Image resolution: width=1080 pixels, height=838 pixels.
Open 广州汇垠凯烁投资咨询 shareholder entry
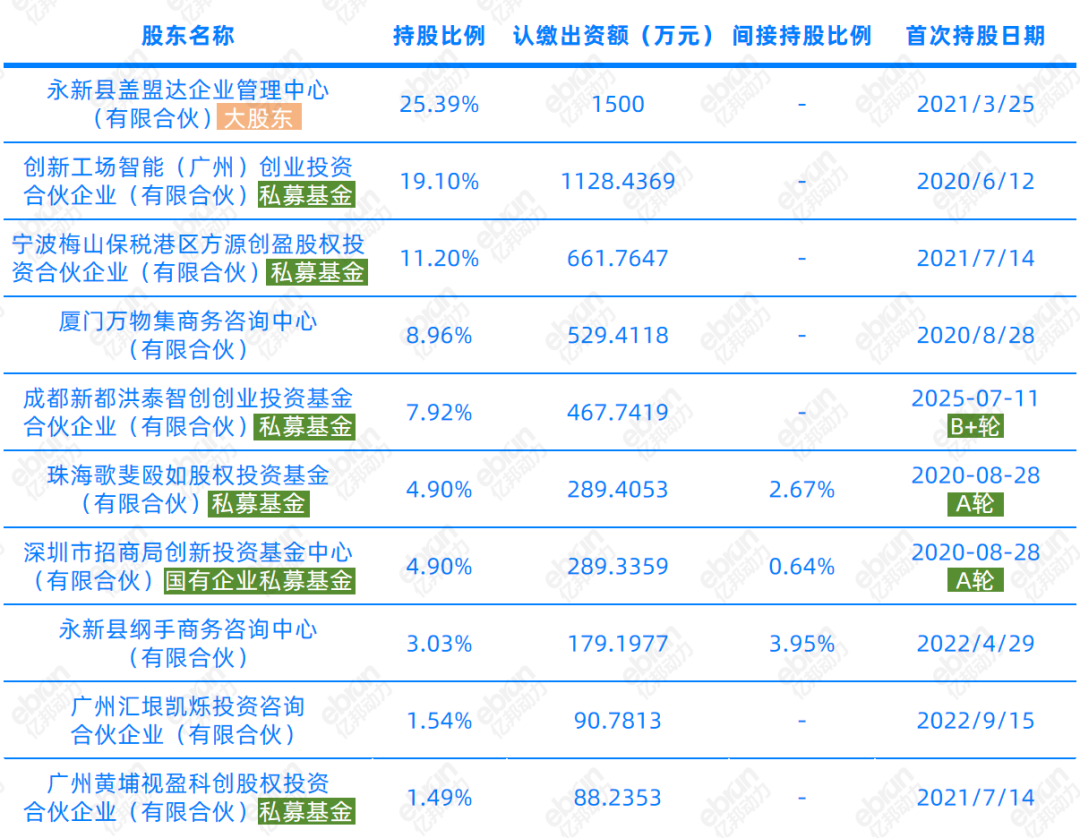(x=187, y=707)
